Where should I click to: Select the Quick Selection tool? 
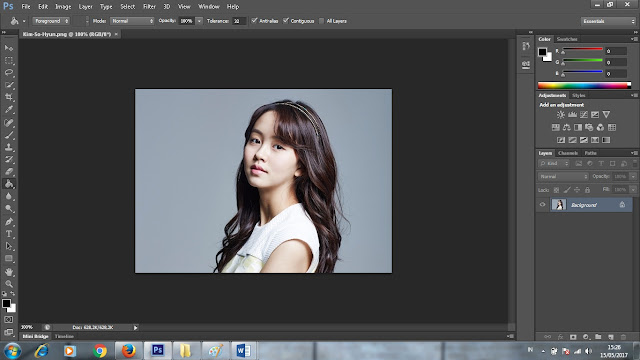click(x=9, y=85)
